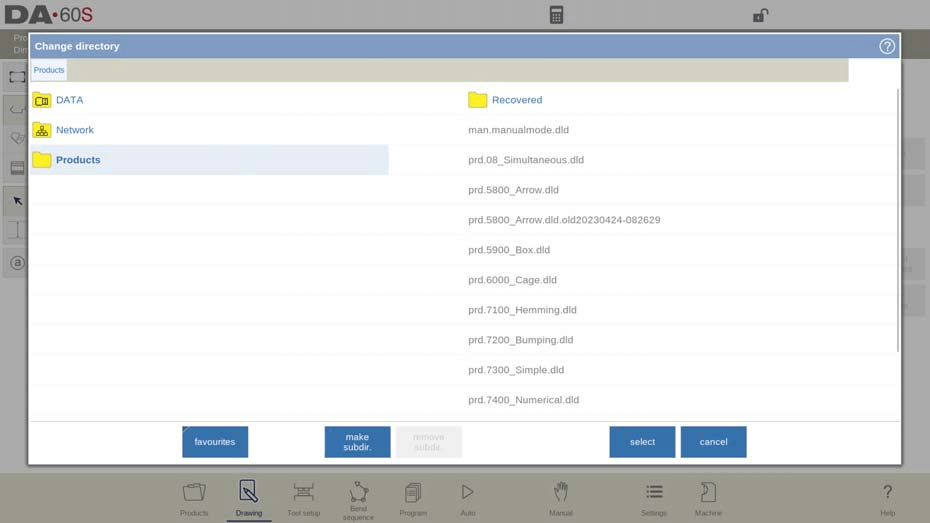Click the padlock icon in top bar
This screenshot has width=930, height=523.
[x=760, y=15]
